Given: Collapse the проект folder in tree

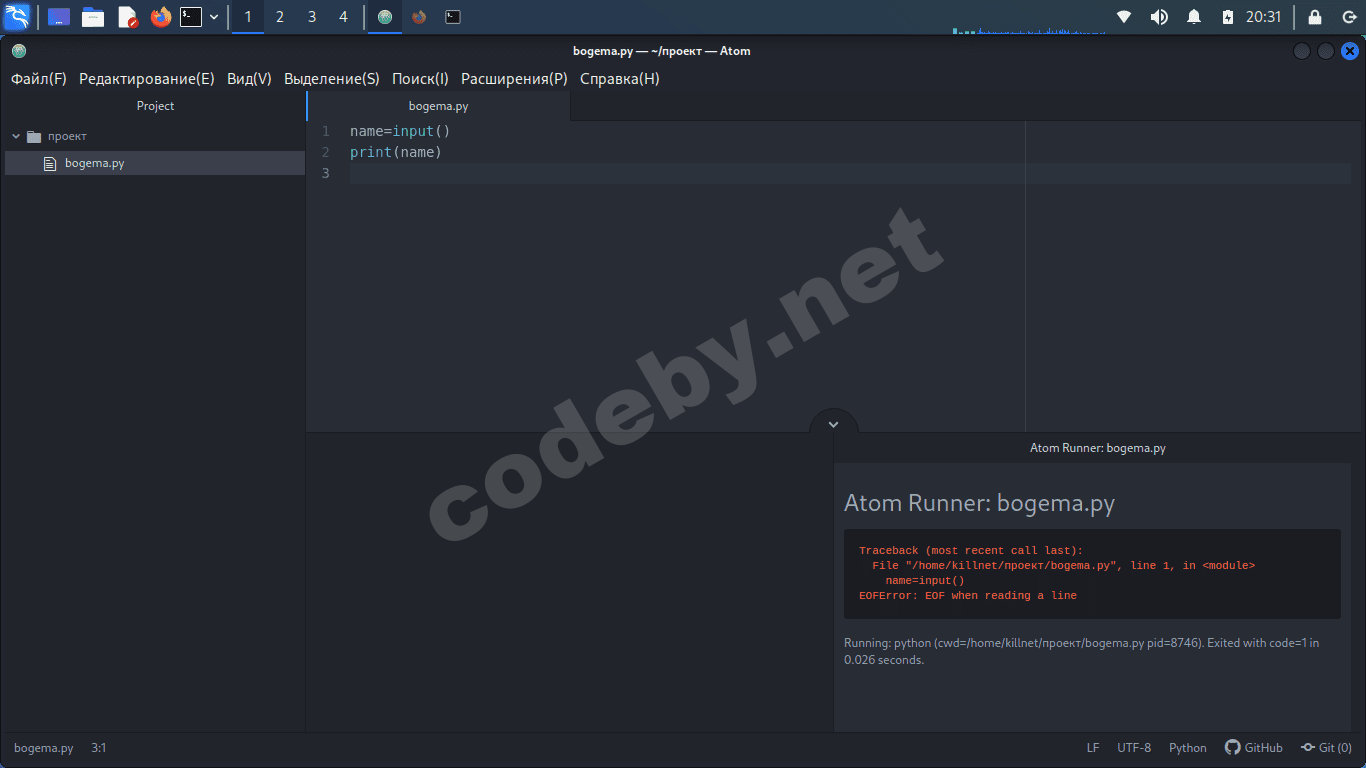Looking at the screenshot, I should tap(17, 136).
